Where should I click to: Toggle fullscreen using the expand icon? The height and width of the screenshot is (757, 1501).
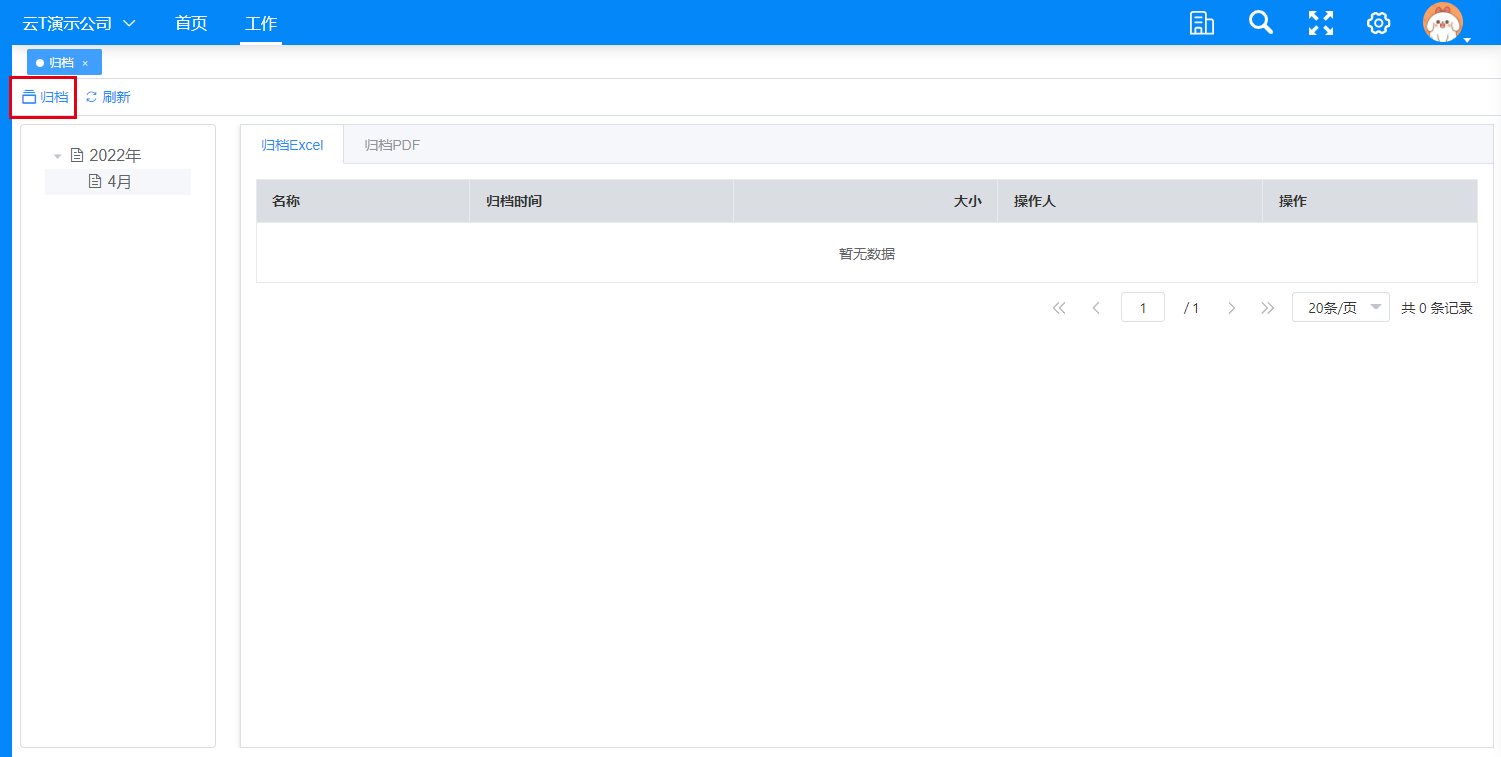tap(1321, 23)
